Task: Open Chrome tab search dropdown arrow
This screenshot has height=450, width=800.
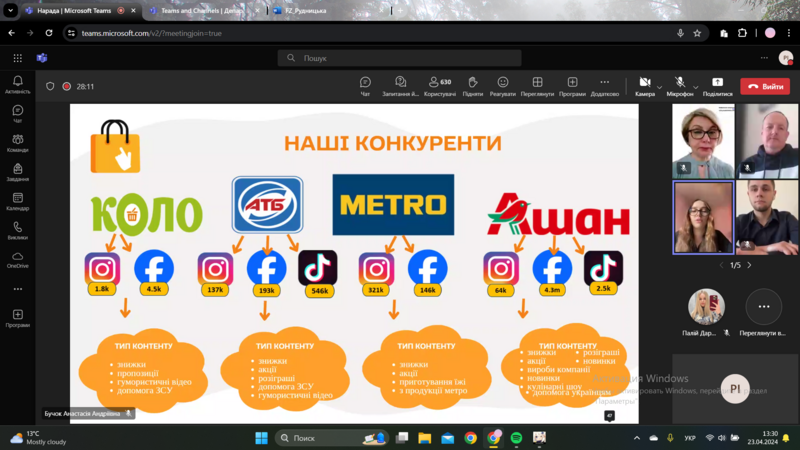Action: point(10,10)
